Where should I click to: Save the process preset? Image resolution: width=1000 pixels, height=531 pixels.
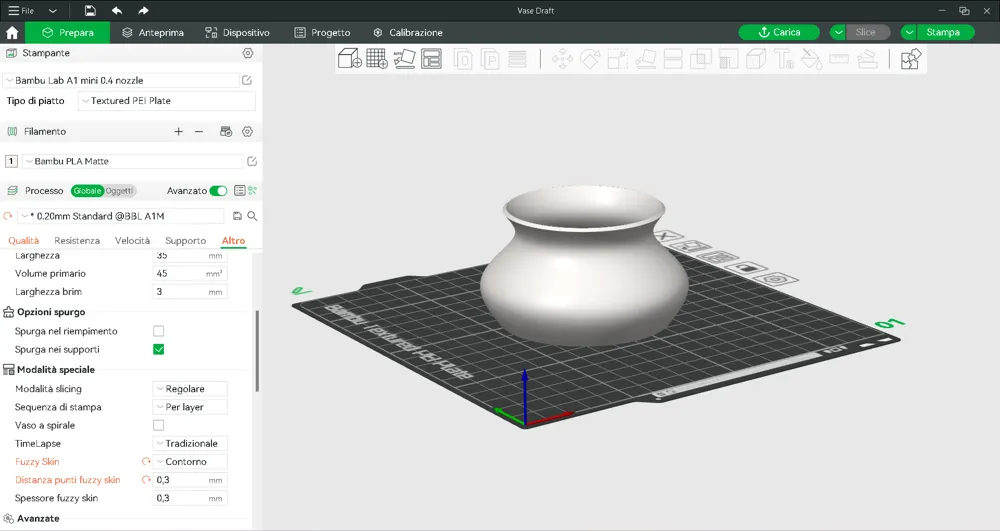237,216
